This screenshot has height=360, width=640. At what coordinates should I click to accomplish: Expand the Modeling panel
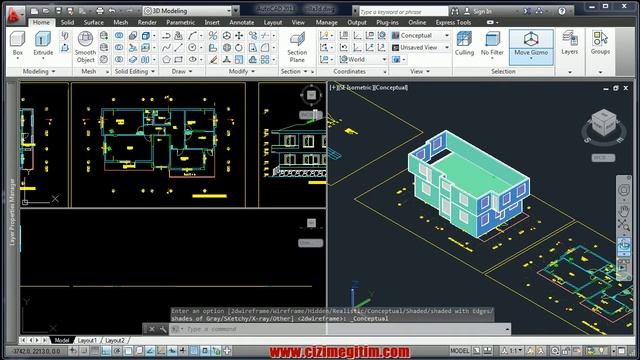[39, 71]
